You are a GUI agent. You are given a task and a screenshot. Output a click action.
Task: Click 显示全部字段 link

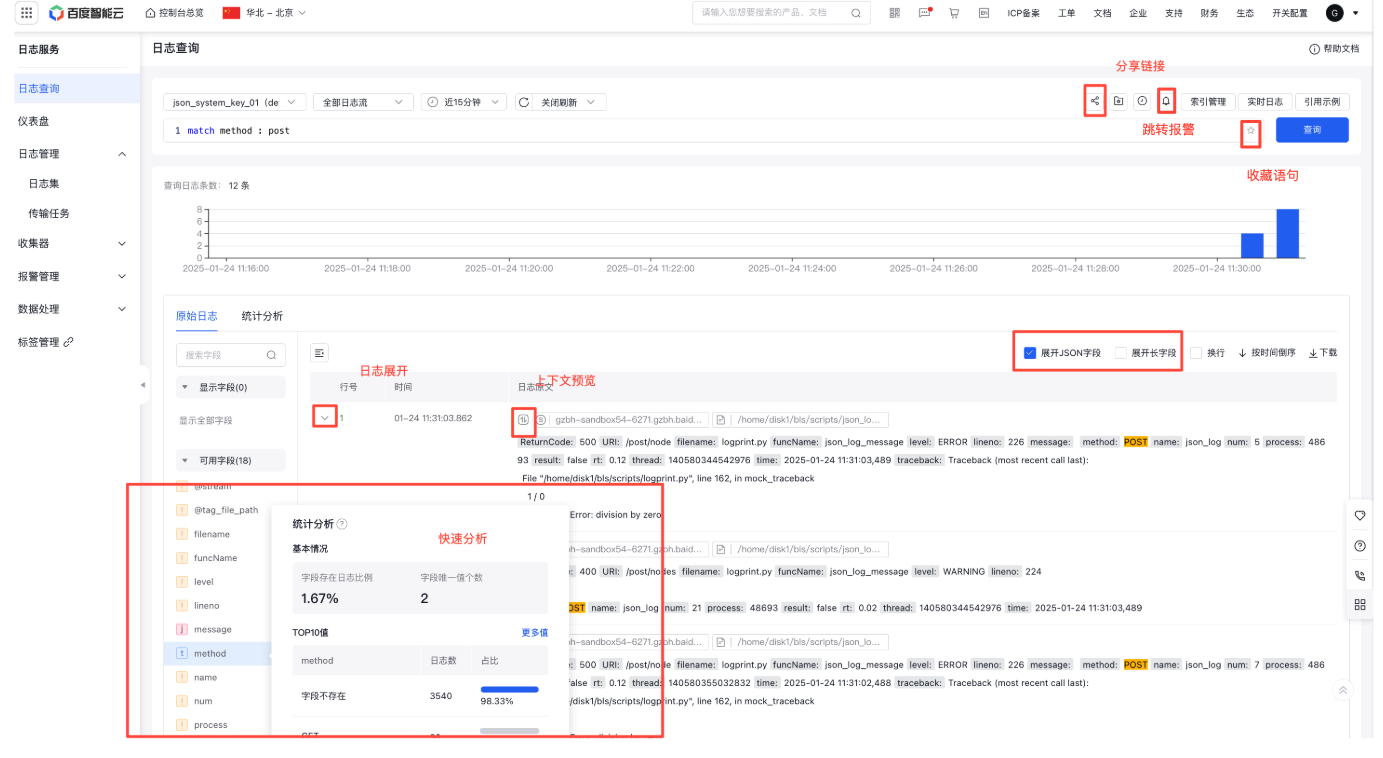[205, 421]
